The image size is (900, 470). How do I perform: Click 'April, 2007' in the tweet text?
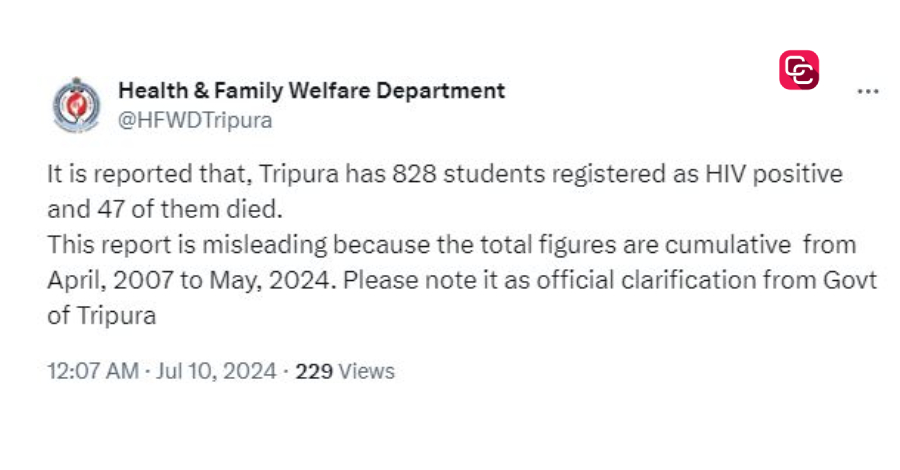pyautogui.click(x=110, y=281)
